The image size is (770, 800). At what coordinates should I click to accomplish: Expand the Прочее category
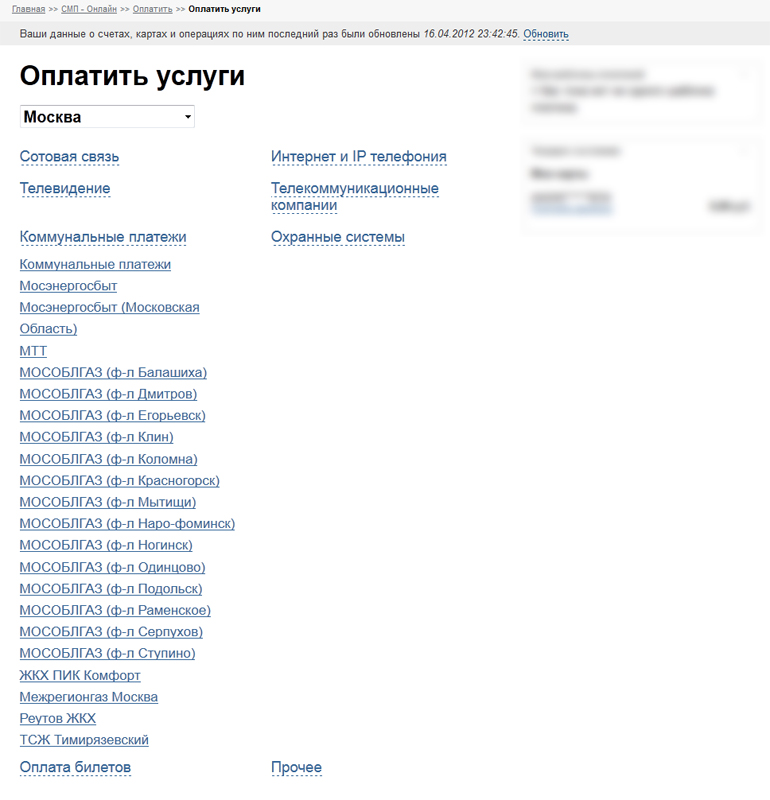point(296,767)
